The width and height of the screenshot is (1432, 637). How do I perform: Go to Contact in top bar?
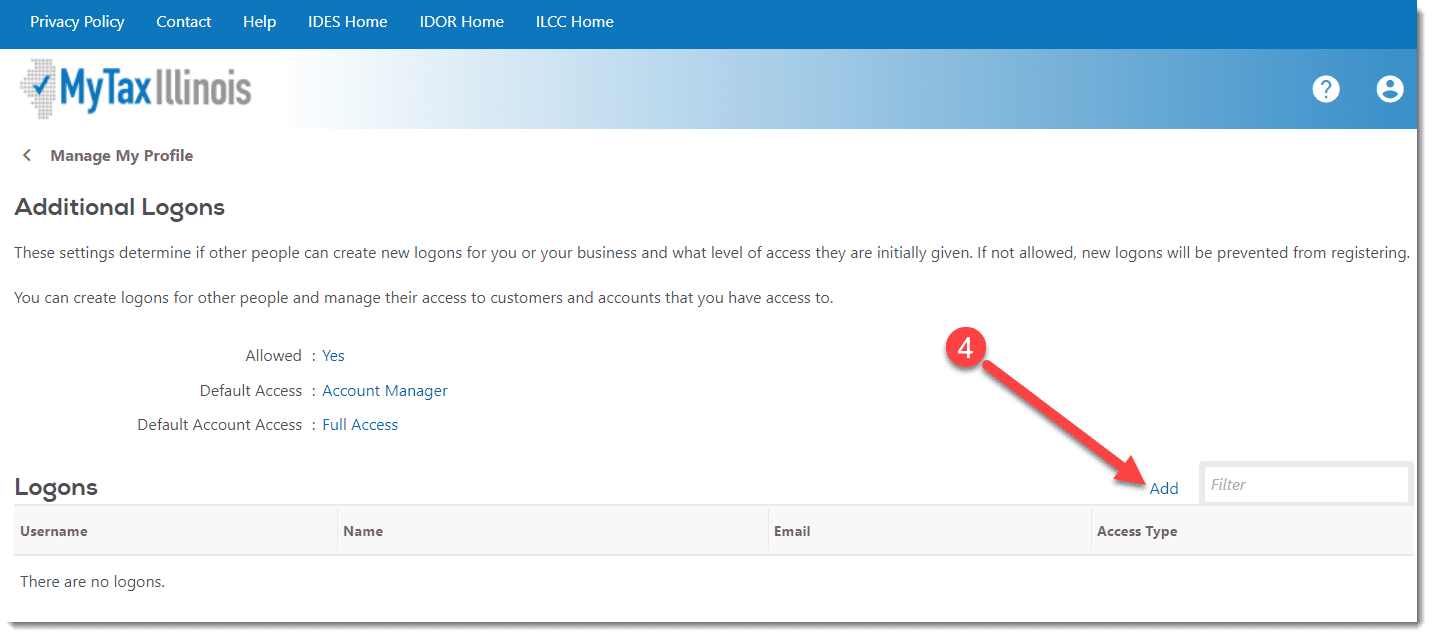pyautogui.click(x=183, y=22)
